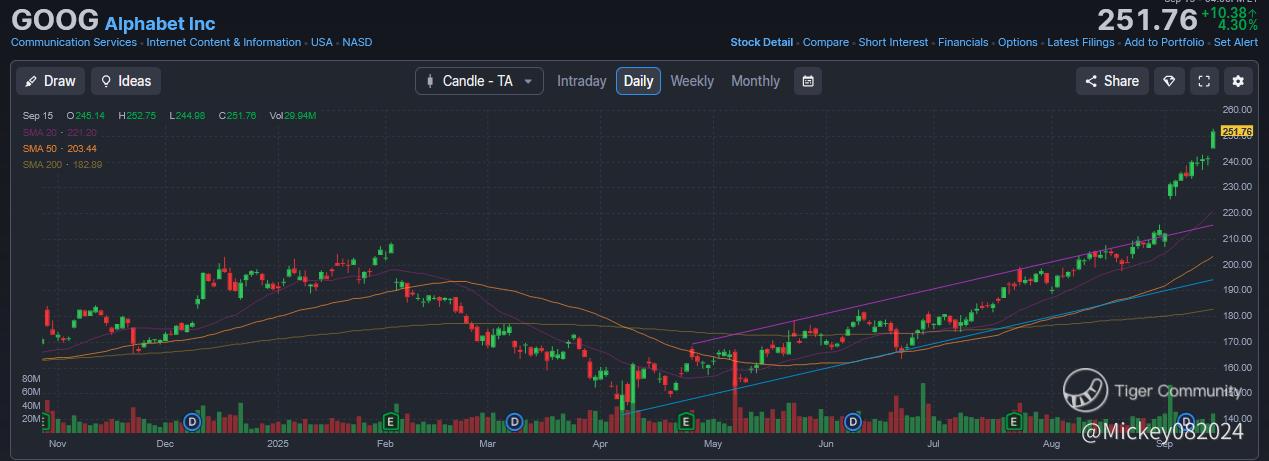Open the Compare link
Image resolution: width=1269 pixels, height=461 pixels.
coord(826,42)
